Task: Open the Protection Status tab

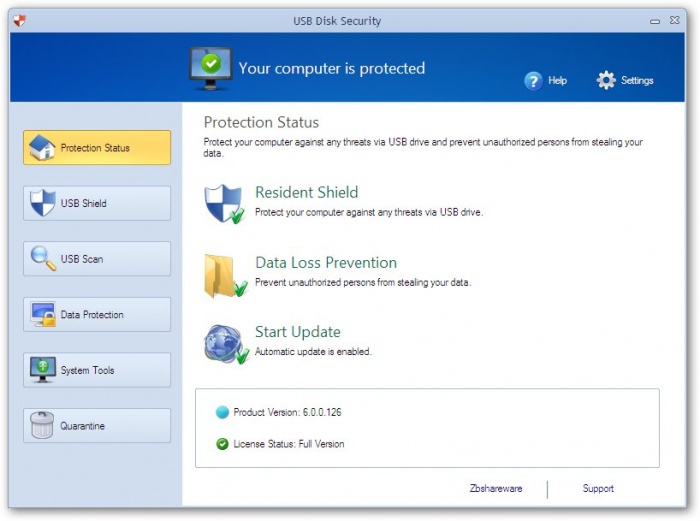Action: pyautogui.click(x=97, y=148)
